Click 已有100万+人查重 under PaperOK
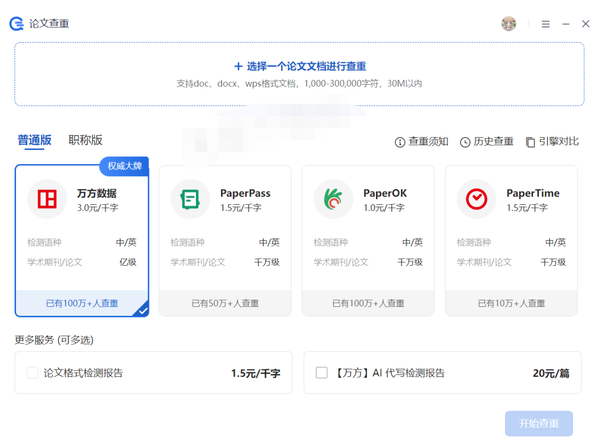Screen dimensions: 591x441 click(368, 303)
